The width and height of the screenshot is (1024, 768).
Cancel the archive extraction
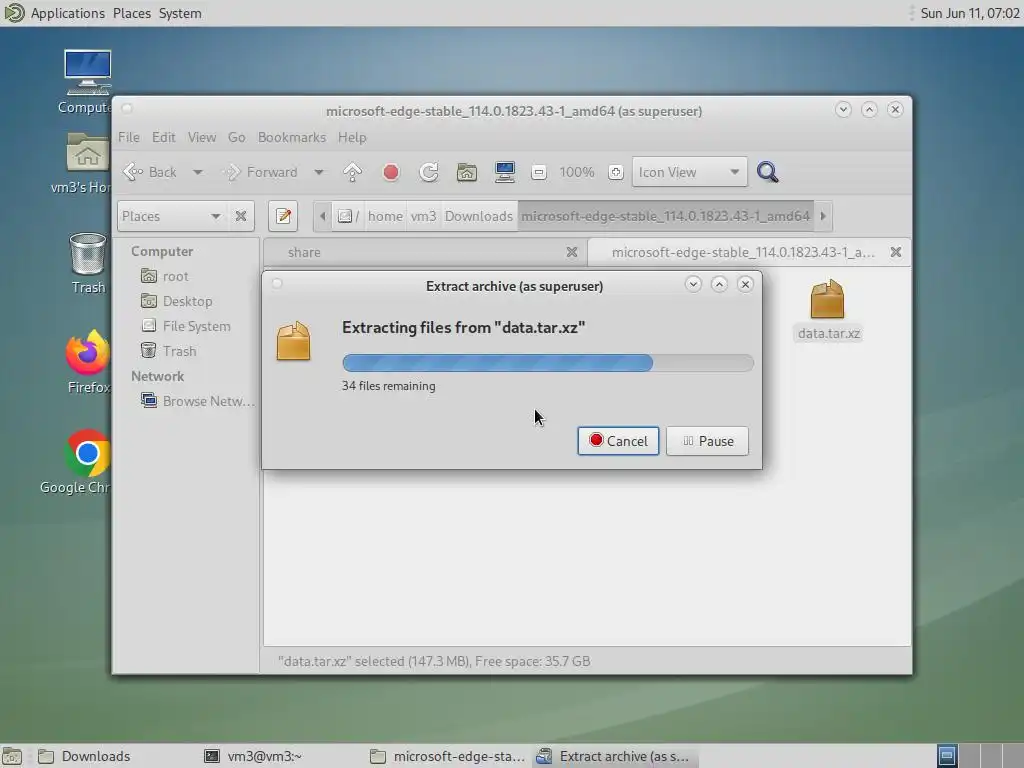point(618,441)
